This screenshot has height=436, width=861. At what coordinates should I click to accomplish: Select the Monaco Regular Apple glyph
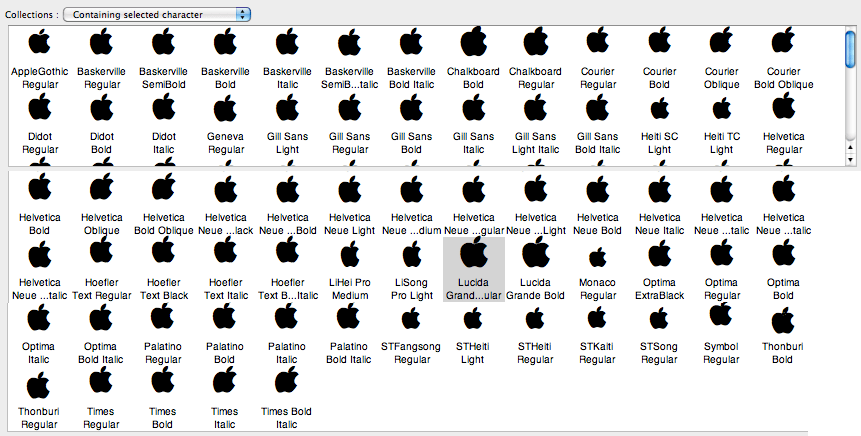[597, 257]
